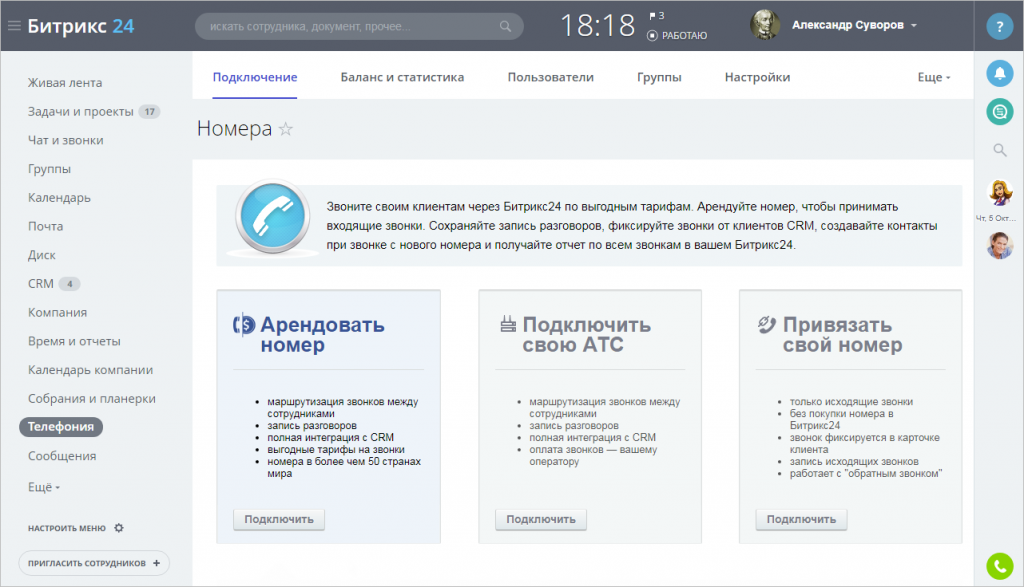Open the green chat messages icon

pos(999,112)
